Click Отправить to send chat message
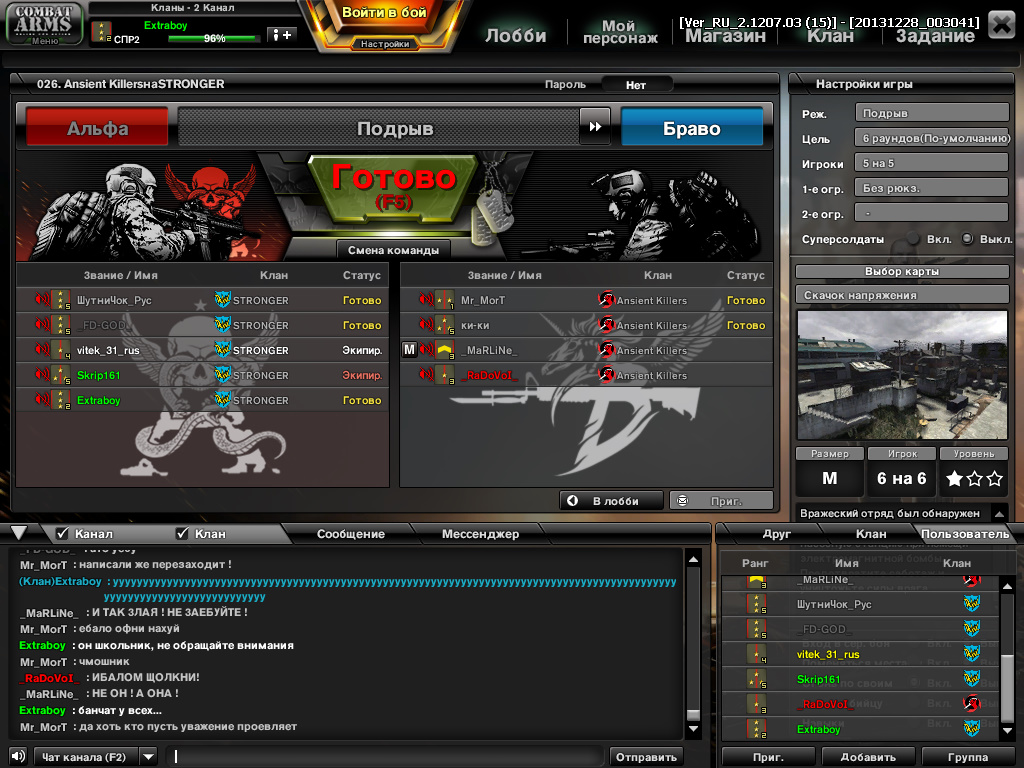The image size is (1024, 768). click(647, 757)
